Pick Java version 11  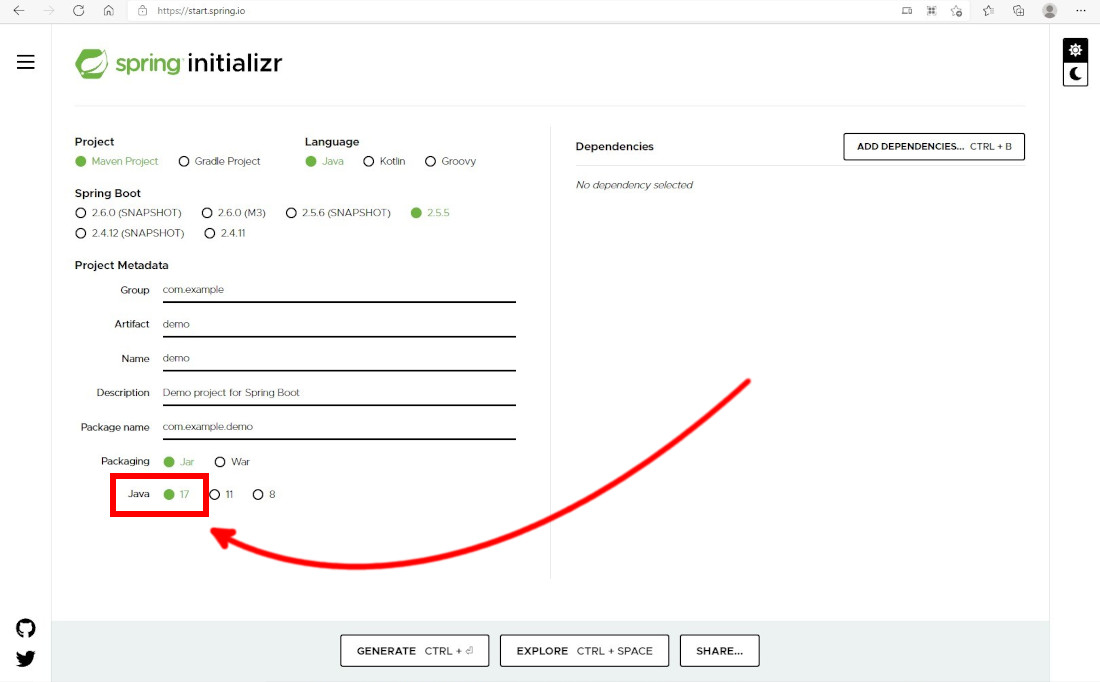214,494
